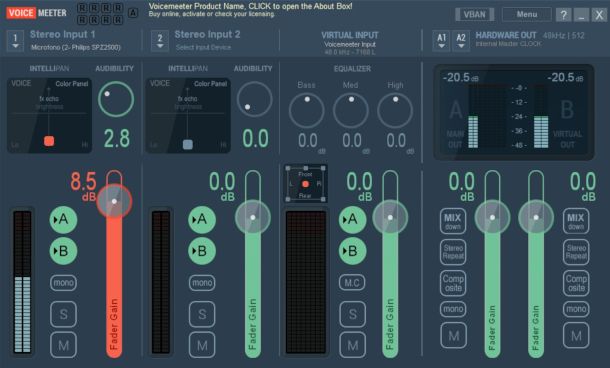Toggle MIX down on bus B

(x=576, y=221)
